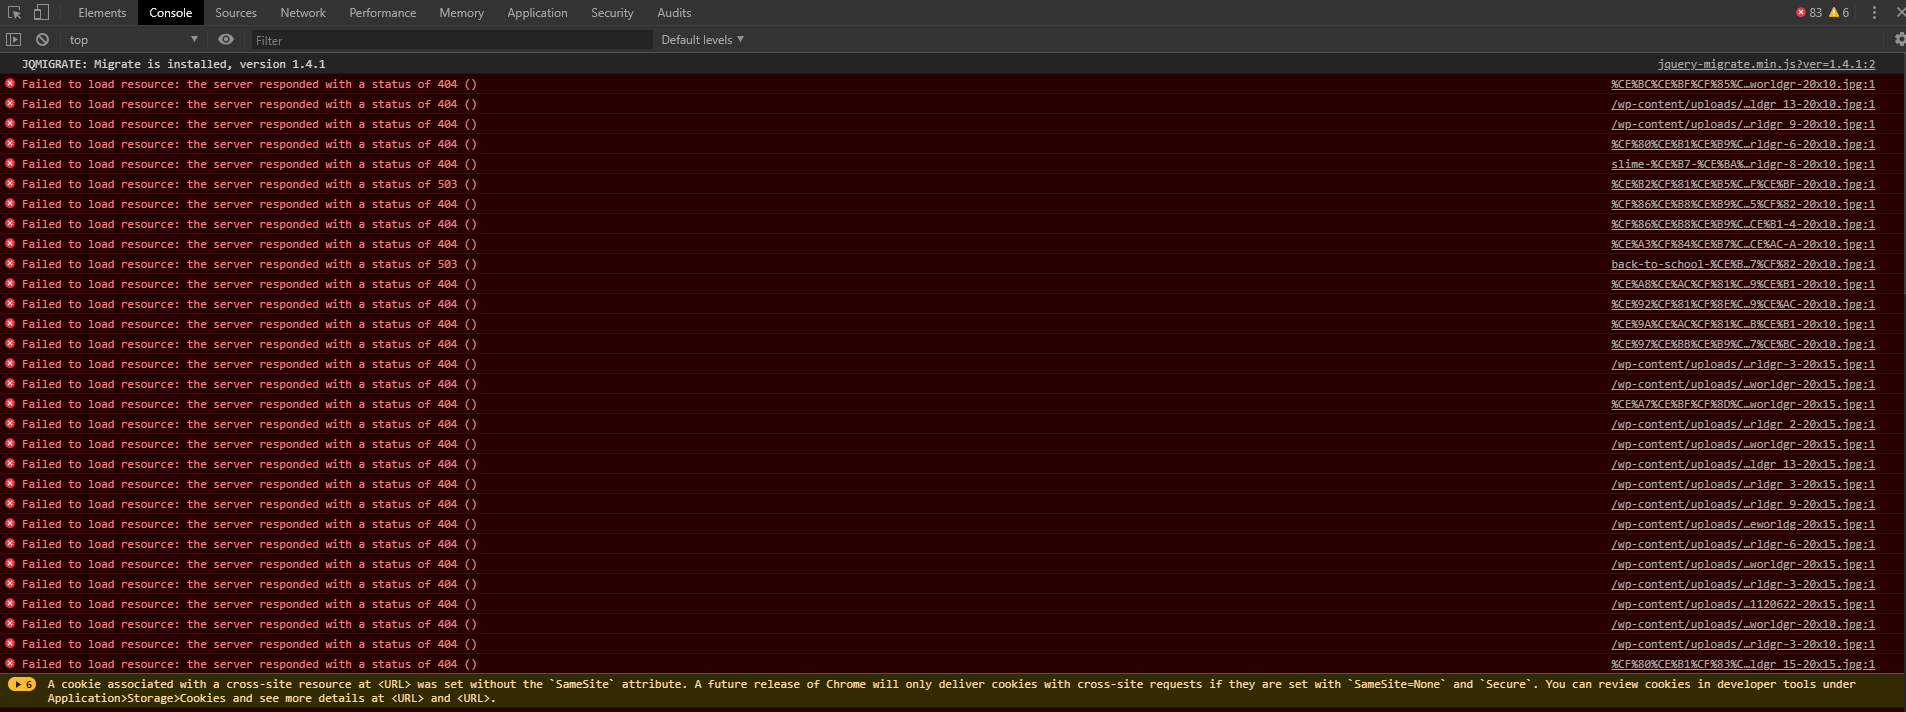Open the %CE%A3%CF%84 CE%AC-A-20x10.jpg link
This screenshot has height=712, width=1906.
pyautogui.click(x=1743, y=244)
